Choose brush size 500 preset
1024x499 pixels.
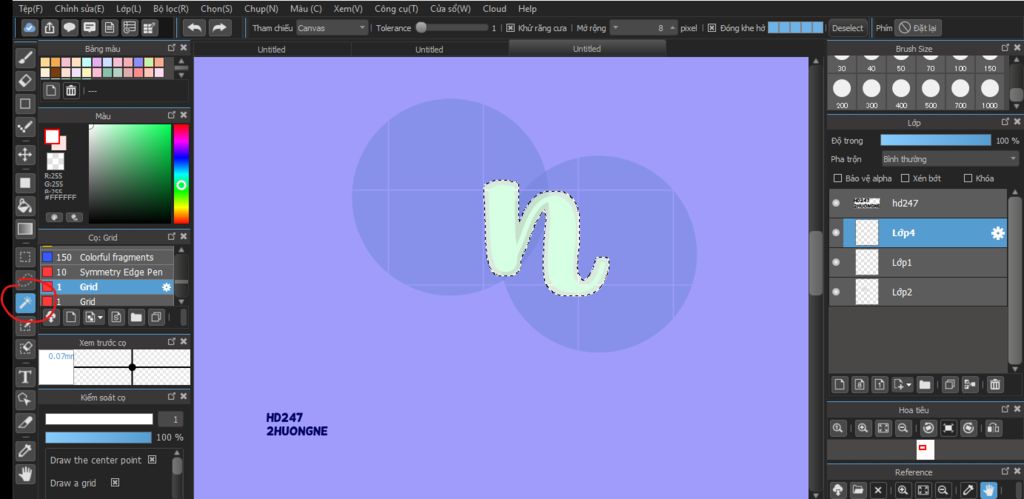pyautogui.click(x=930, y=92)
